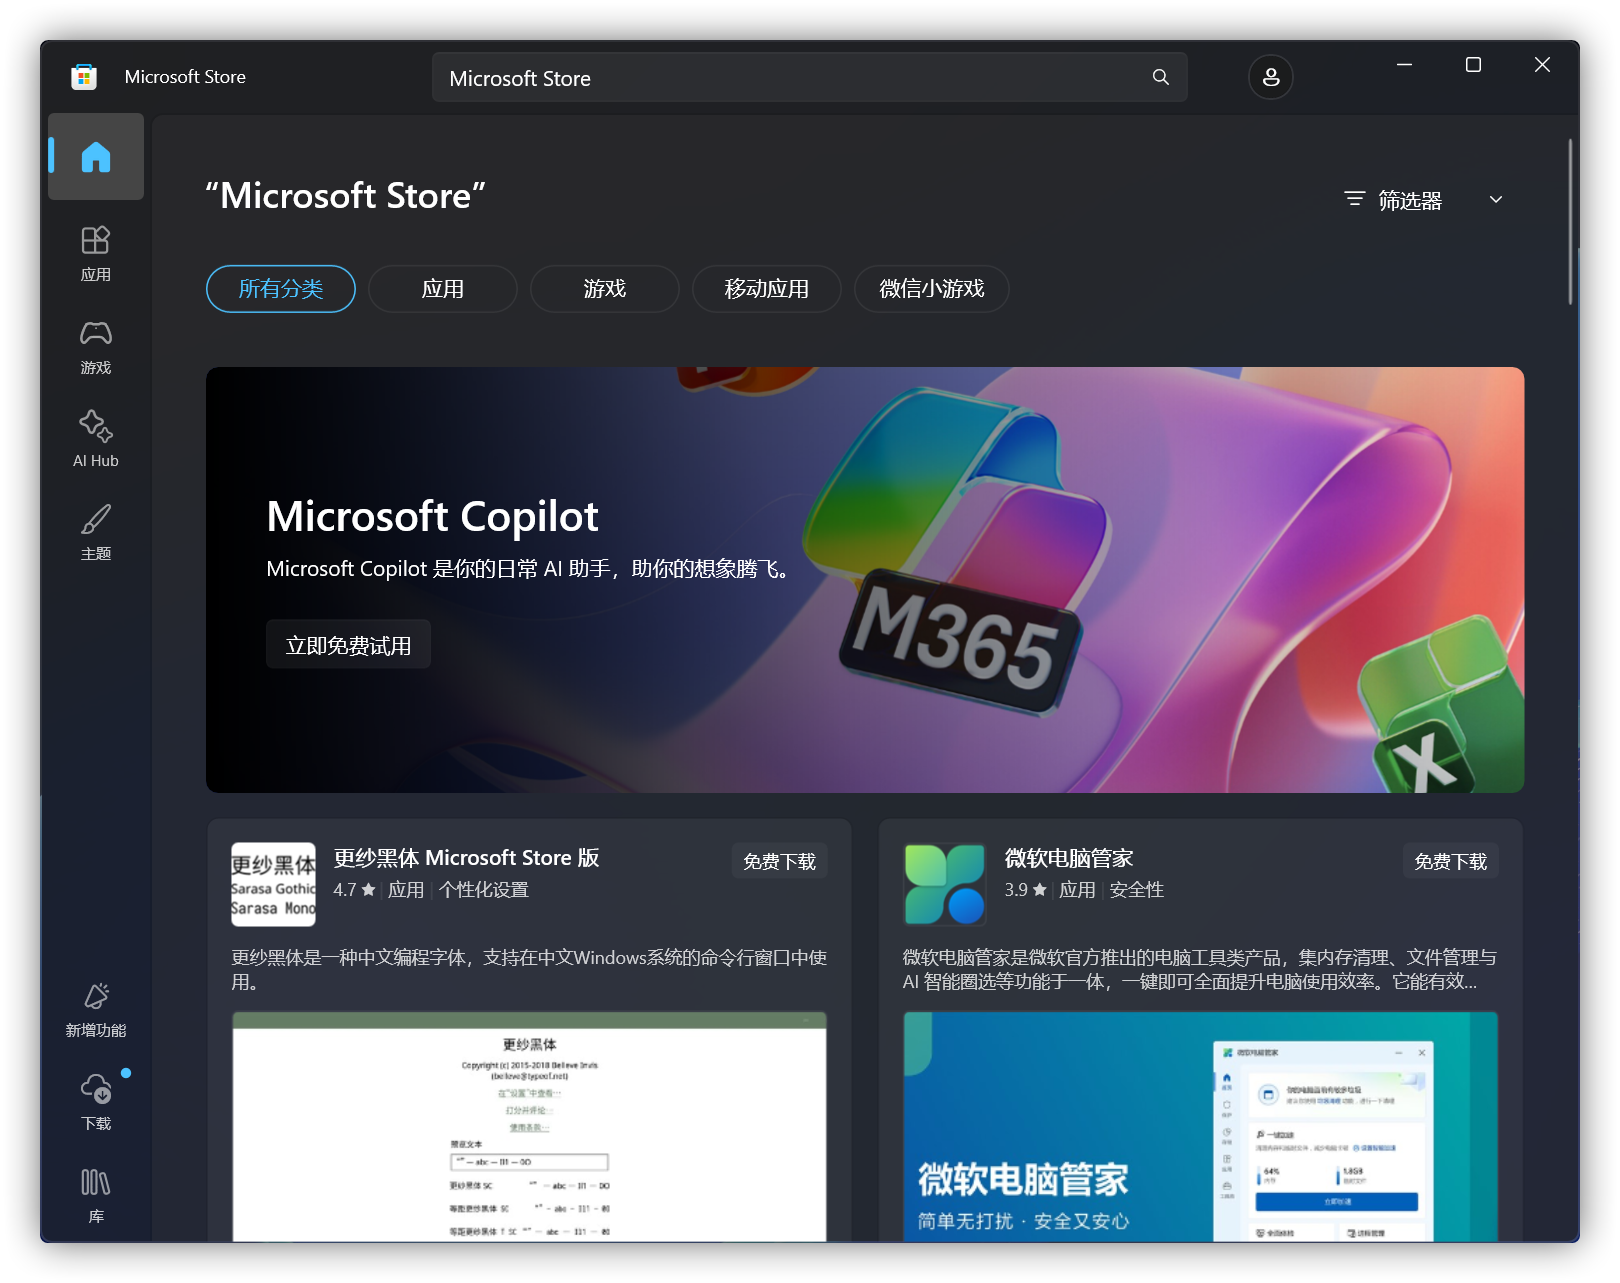Open the 下载 (Downloads) page
Viewport: 1620px width, 1283px height.
(x=96, y=1102)
